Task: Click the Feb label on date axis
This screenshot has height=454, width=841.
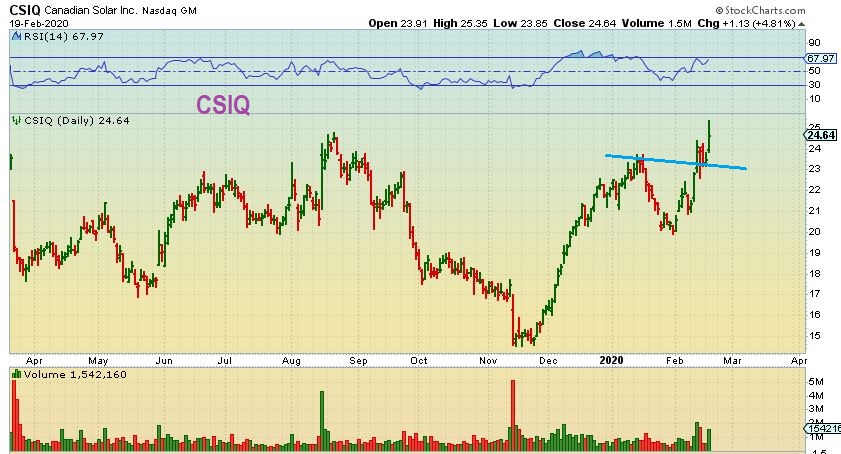Action: (675, 361)
